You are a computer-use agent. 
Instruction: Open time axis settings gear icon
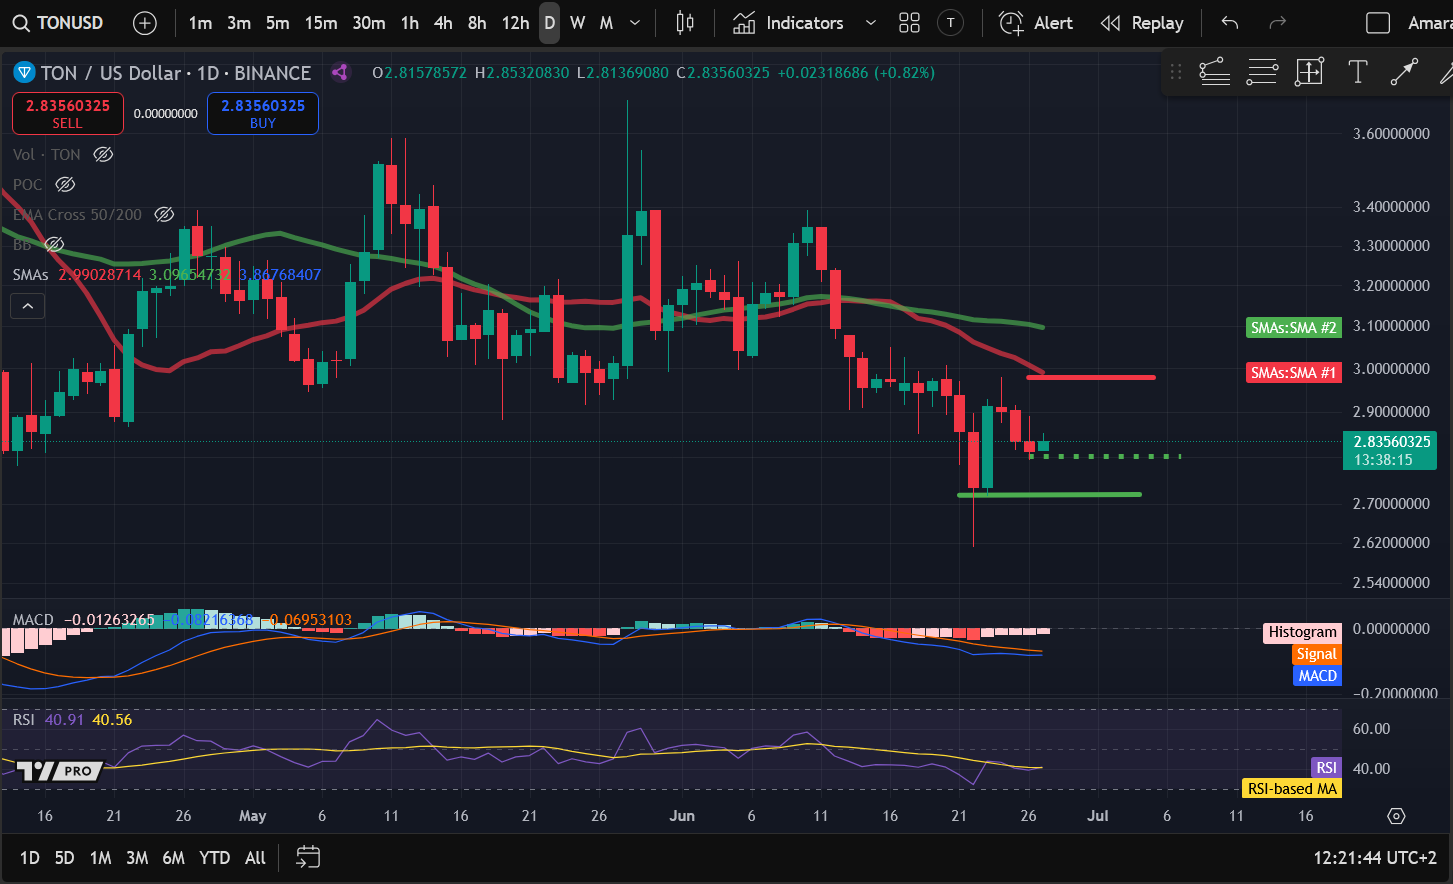click(x=1396, y=816)
